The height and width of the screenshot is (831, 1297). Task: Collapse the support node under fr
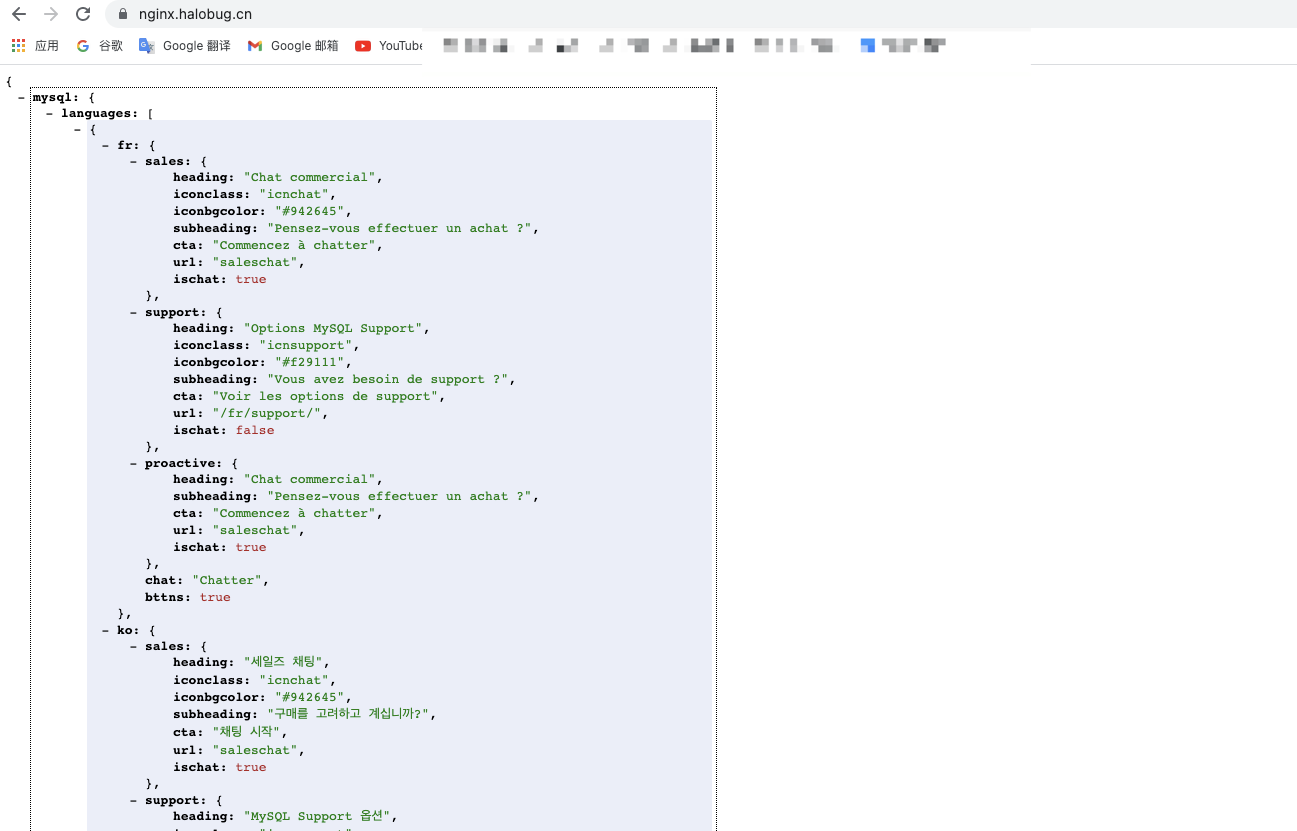[134, 312]
